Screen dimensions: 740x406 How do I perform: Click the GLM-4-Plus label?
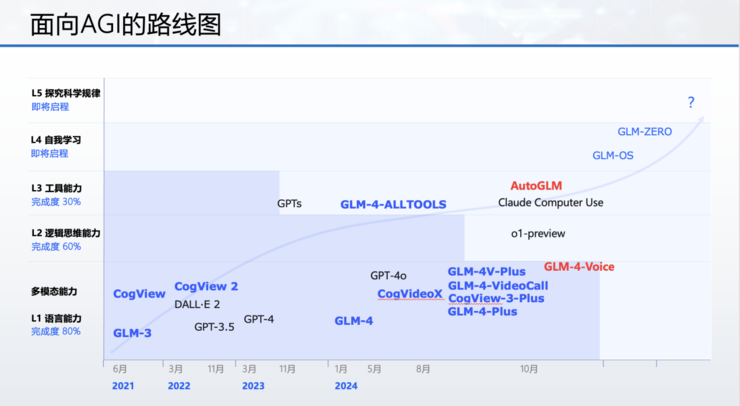point(482,312)
